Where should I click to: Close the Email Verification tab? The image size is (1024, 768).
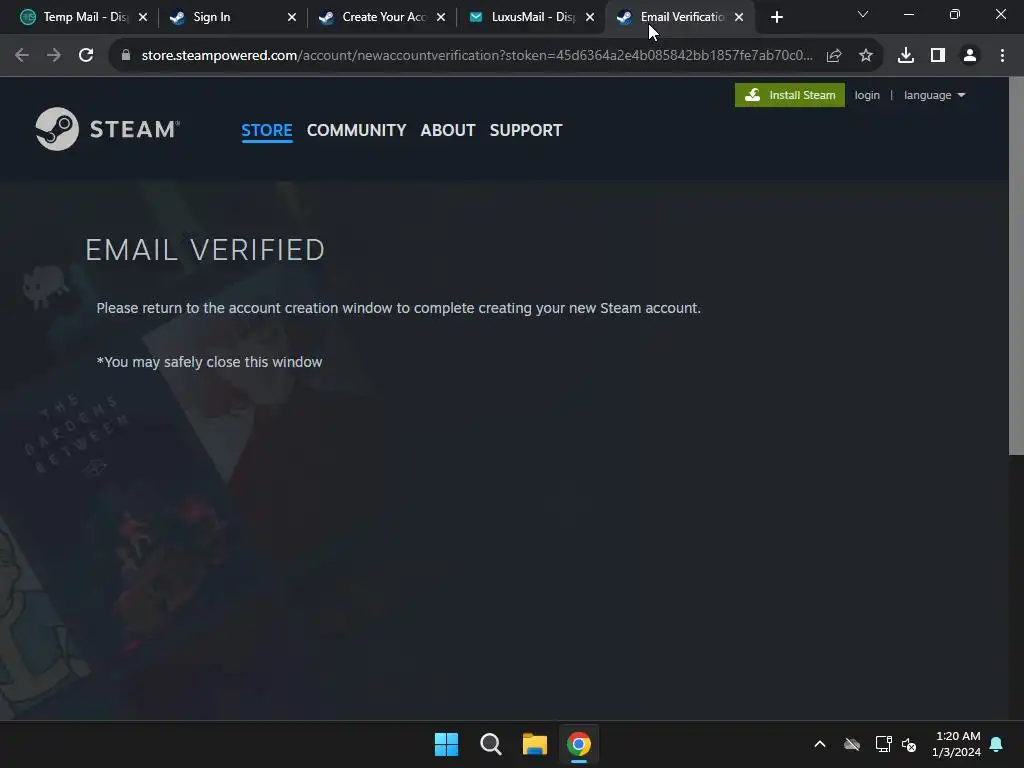[739, 17]
